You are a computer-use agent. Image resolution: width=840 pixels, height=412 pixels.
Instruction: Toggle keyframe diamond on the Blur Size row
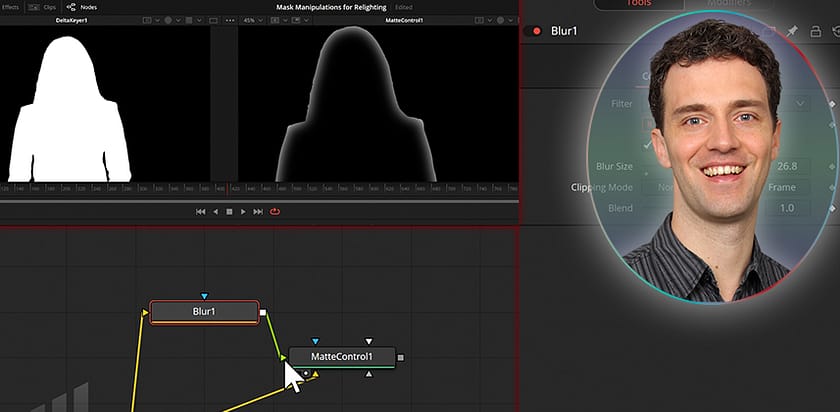pyautogui.click(x=832, y=167)
